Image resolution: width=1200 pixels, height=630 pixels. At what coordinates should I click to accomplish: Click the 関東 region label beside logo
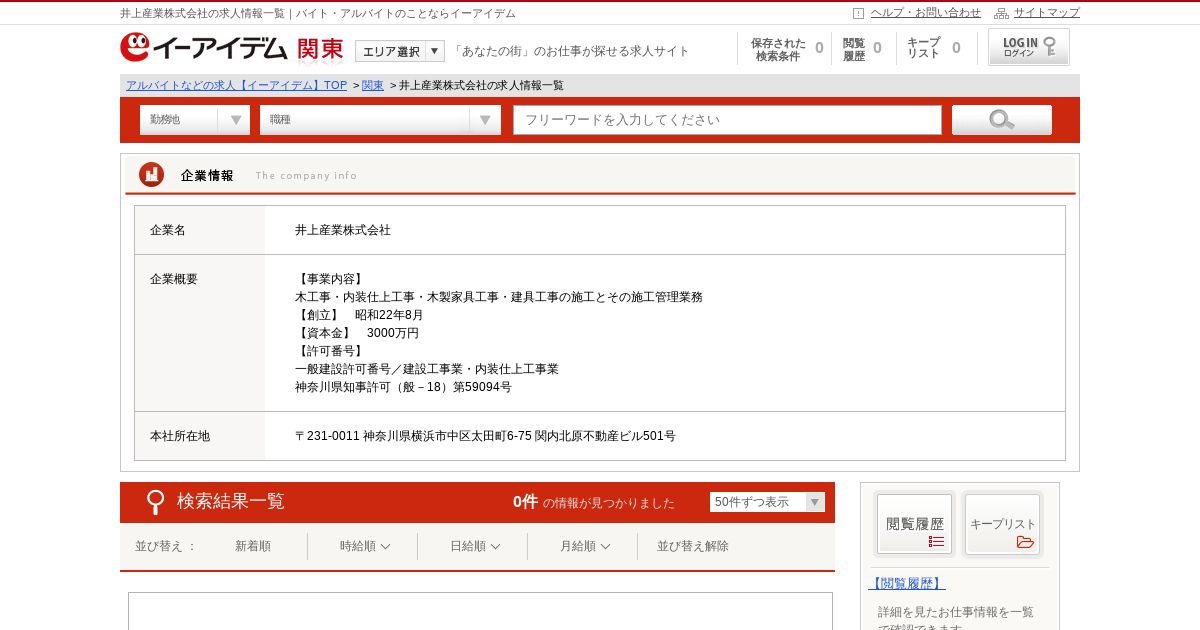[320, 49]
